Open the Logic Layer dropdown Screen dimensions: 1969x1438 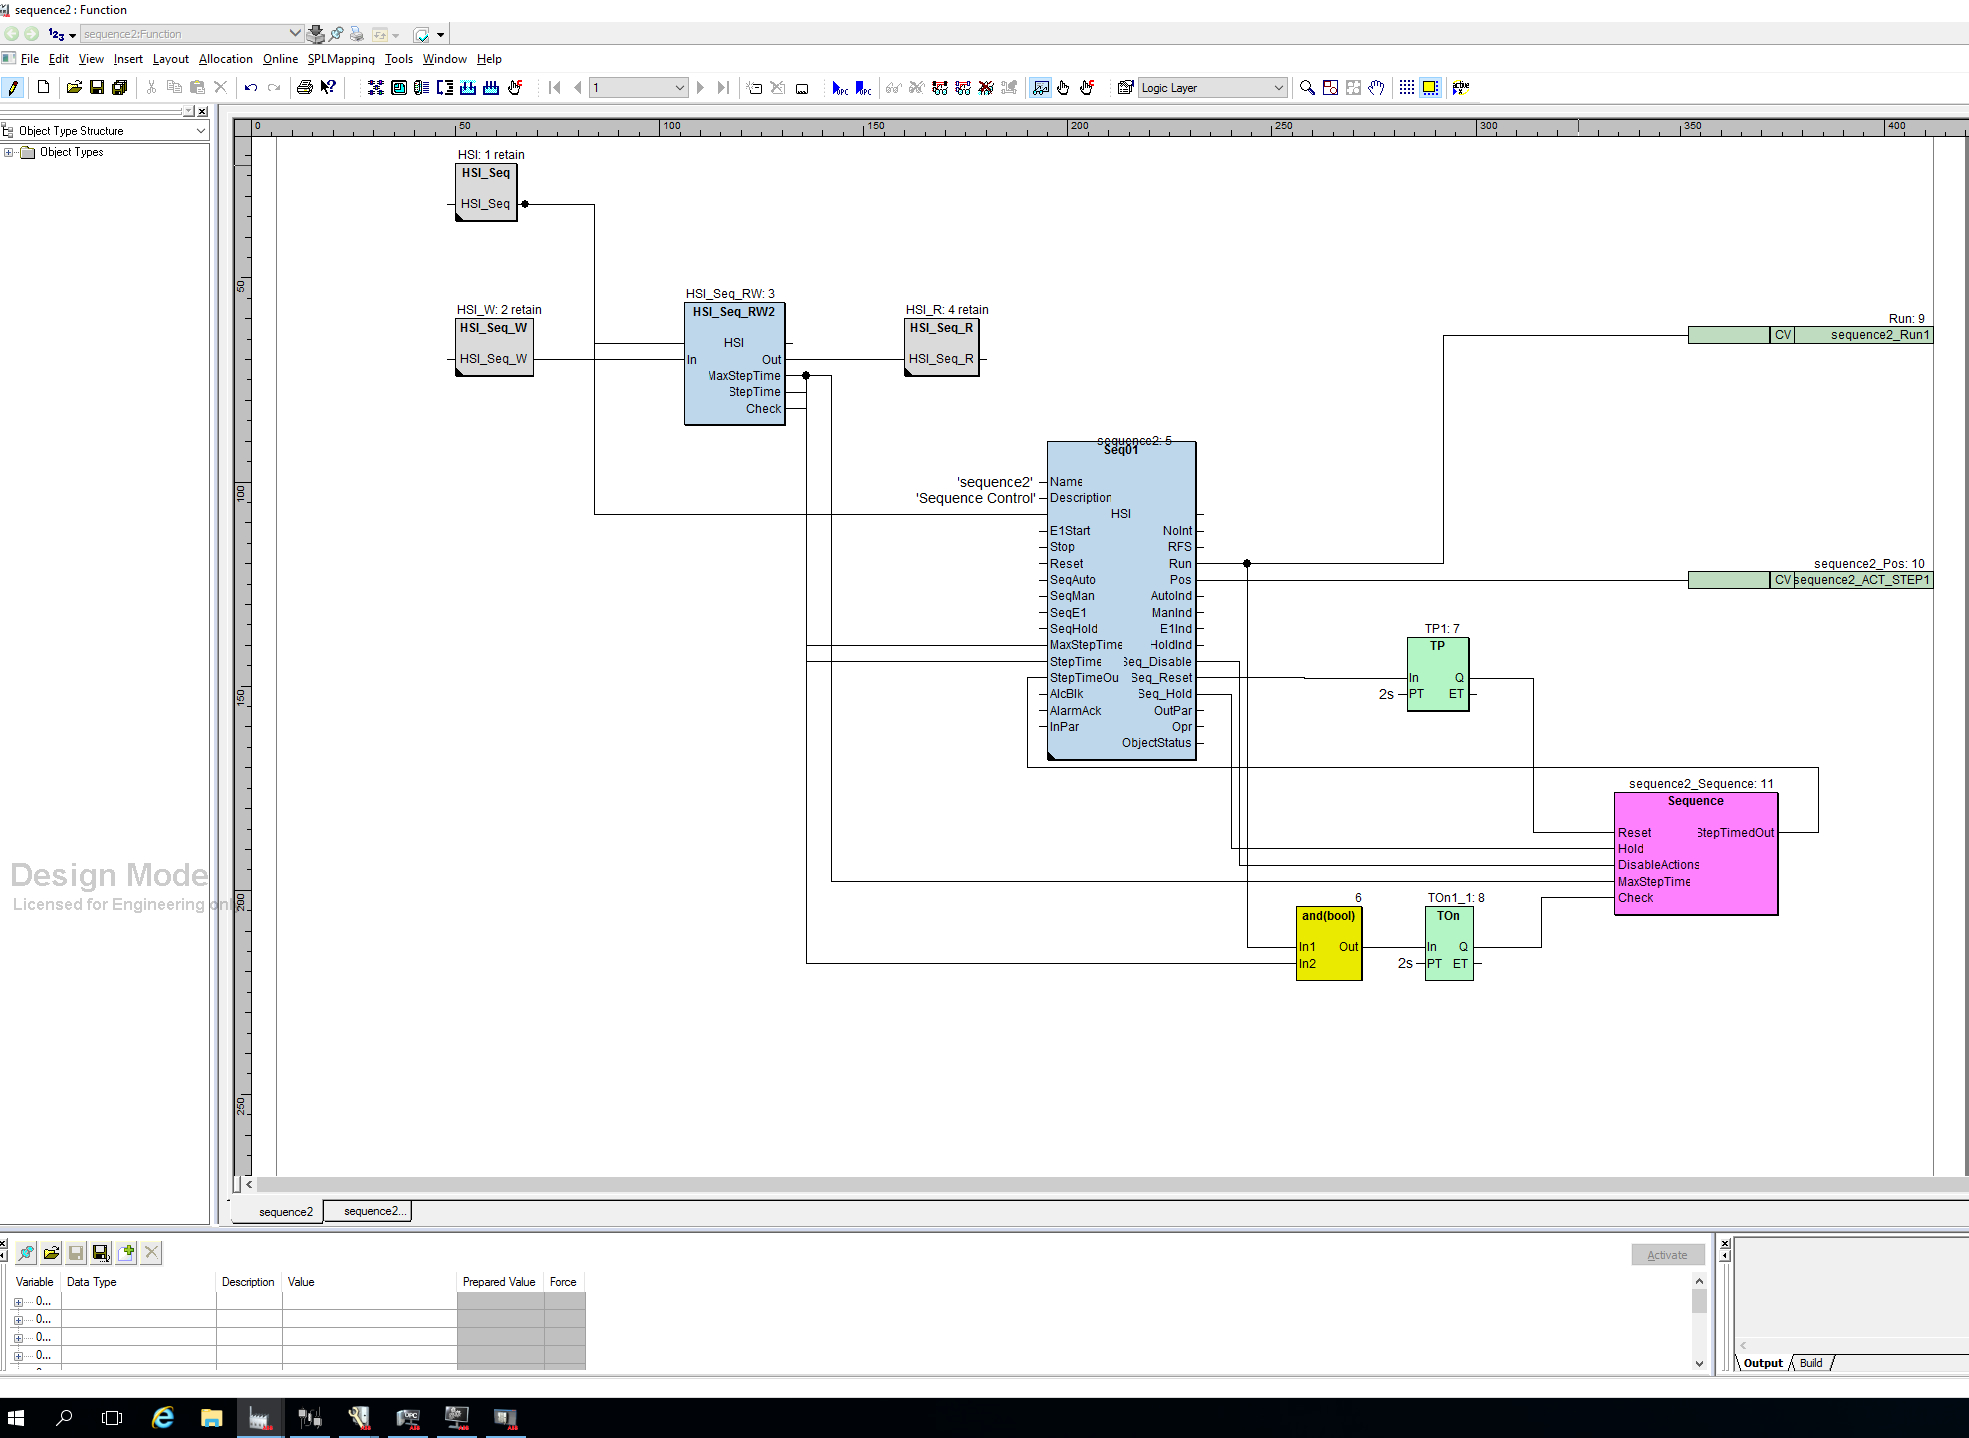pos(1279,88)
